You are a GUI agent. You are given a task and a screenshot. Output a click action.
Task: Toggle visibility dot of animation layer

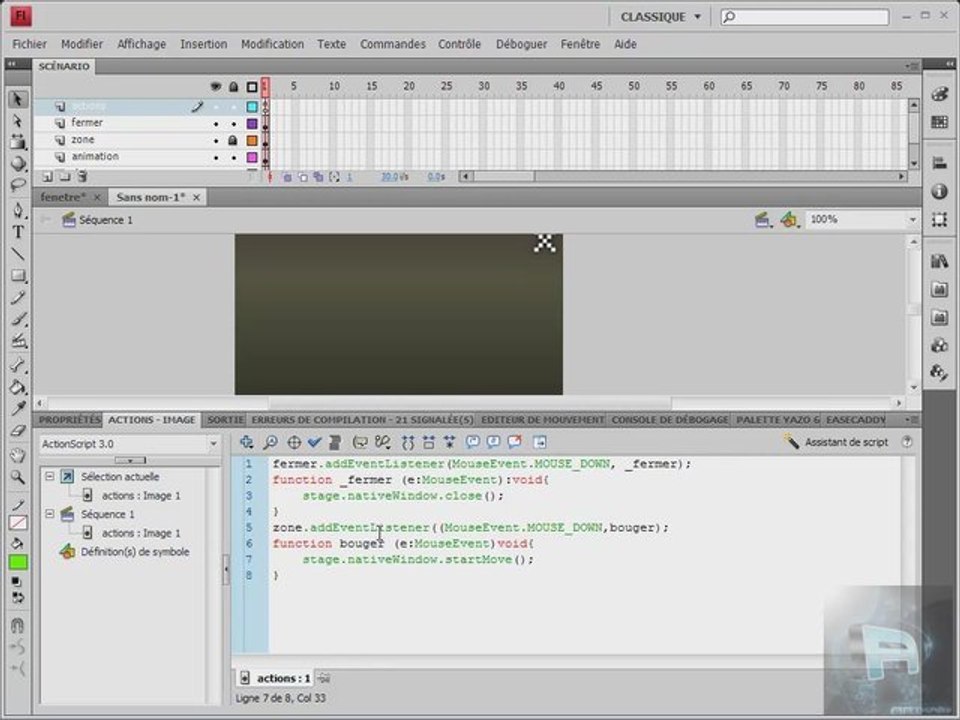click(216, 157)
